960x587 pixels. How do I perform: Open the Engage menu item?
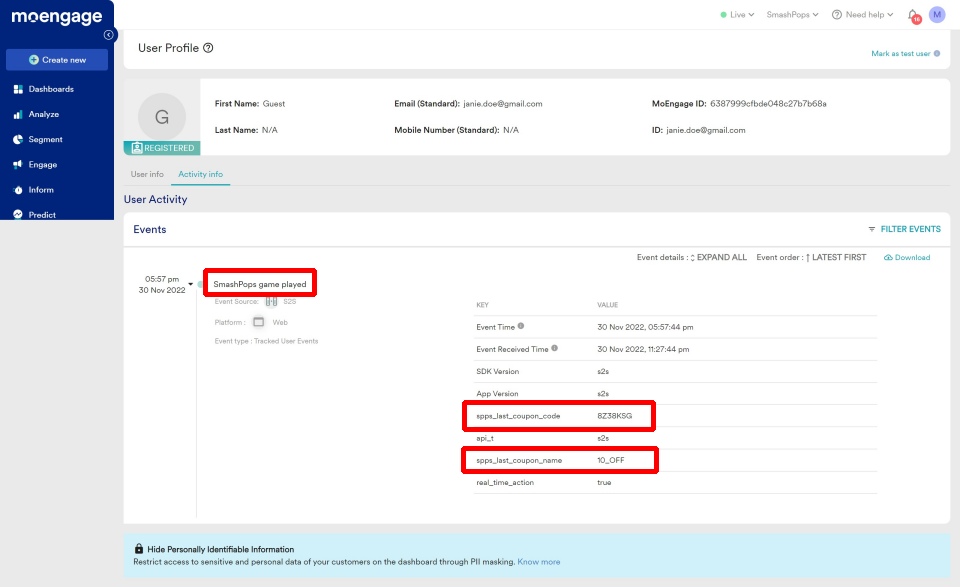point(42,165)
